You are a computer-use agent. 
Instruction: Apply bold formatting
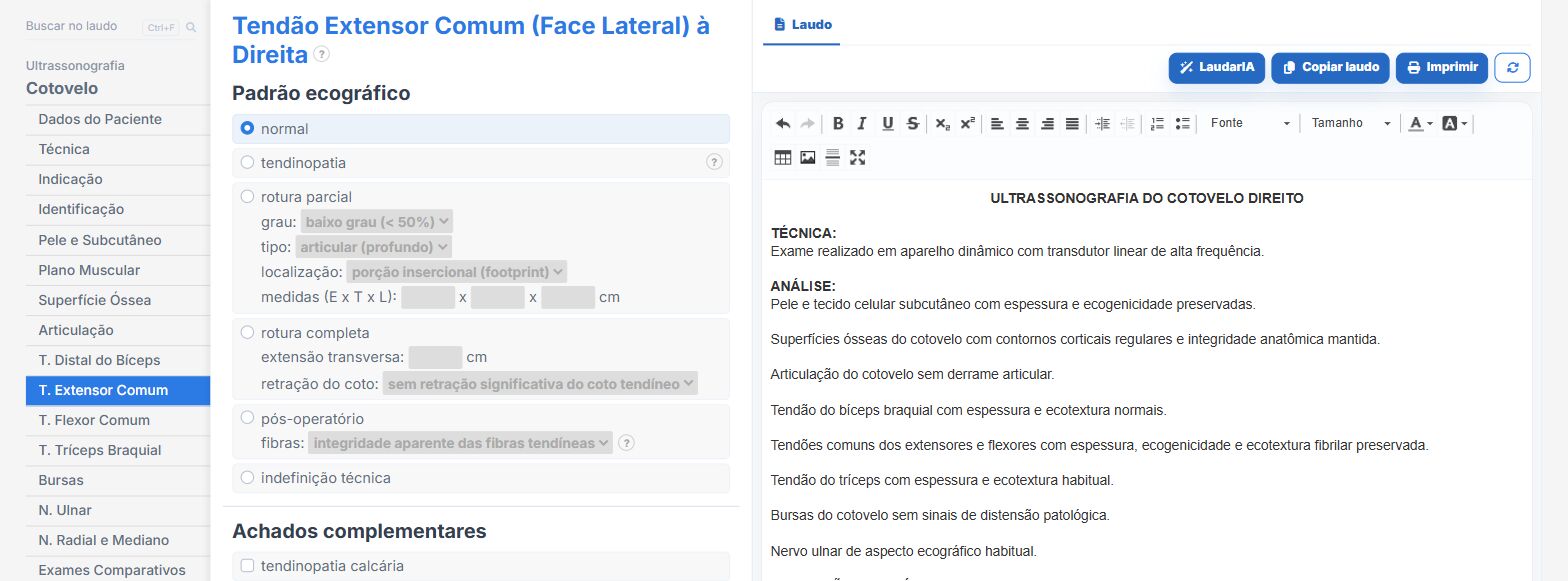pyautogui.click(x=838, y=124)
